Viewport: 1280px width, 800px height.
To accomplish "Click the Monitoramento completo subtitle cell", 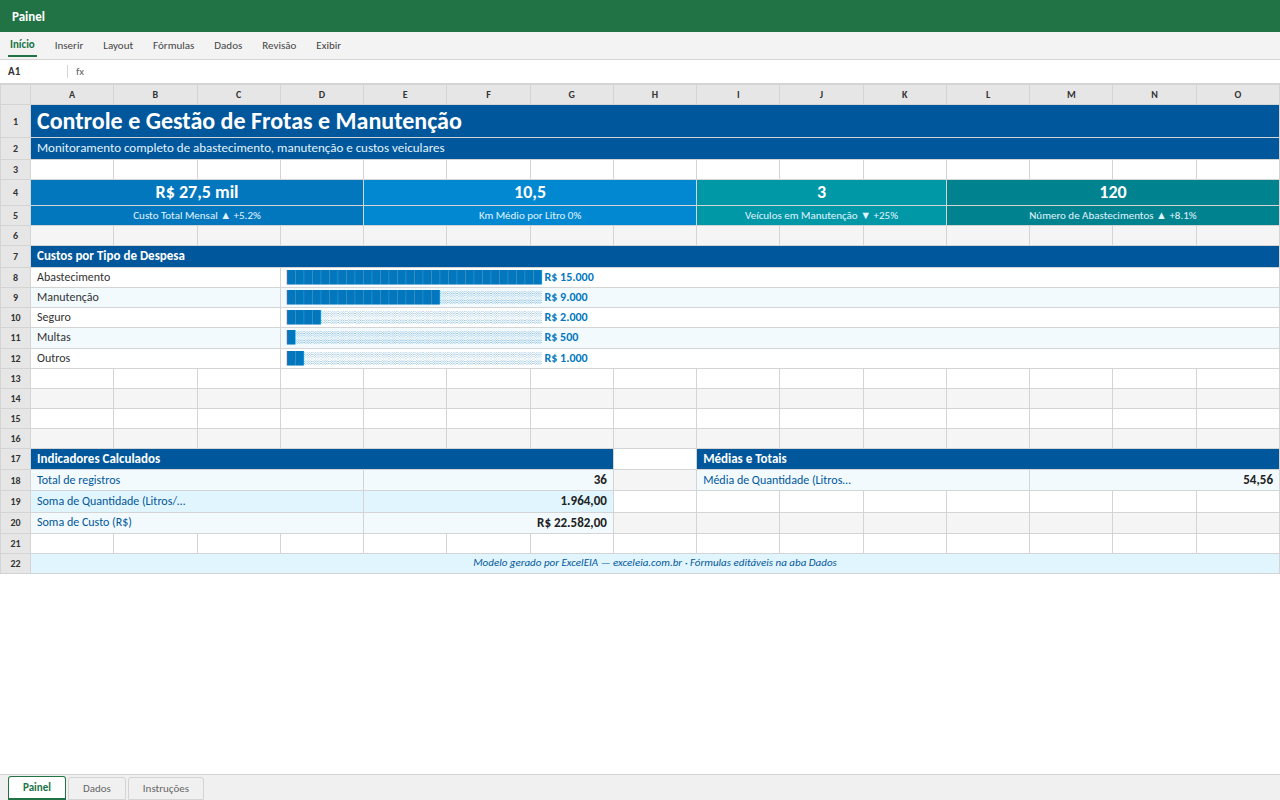I will [x=655, y=148].
